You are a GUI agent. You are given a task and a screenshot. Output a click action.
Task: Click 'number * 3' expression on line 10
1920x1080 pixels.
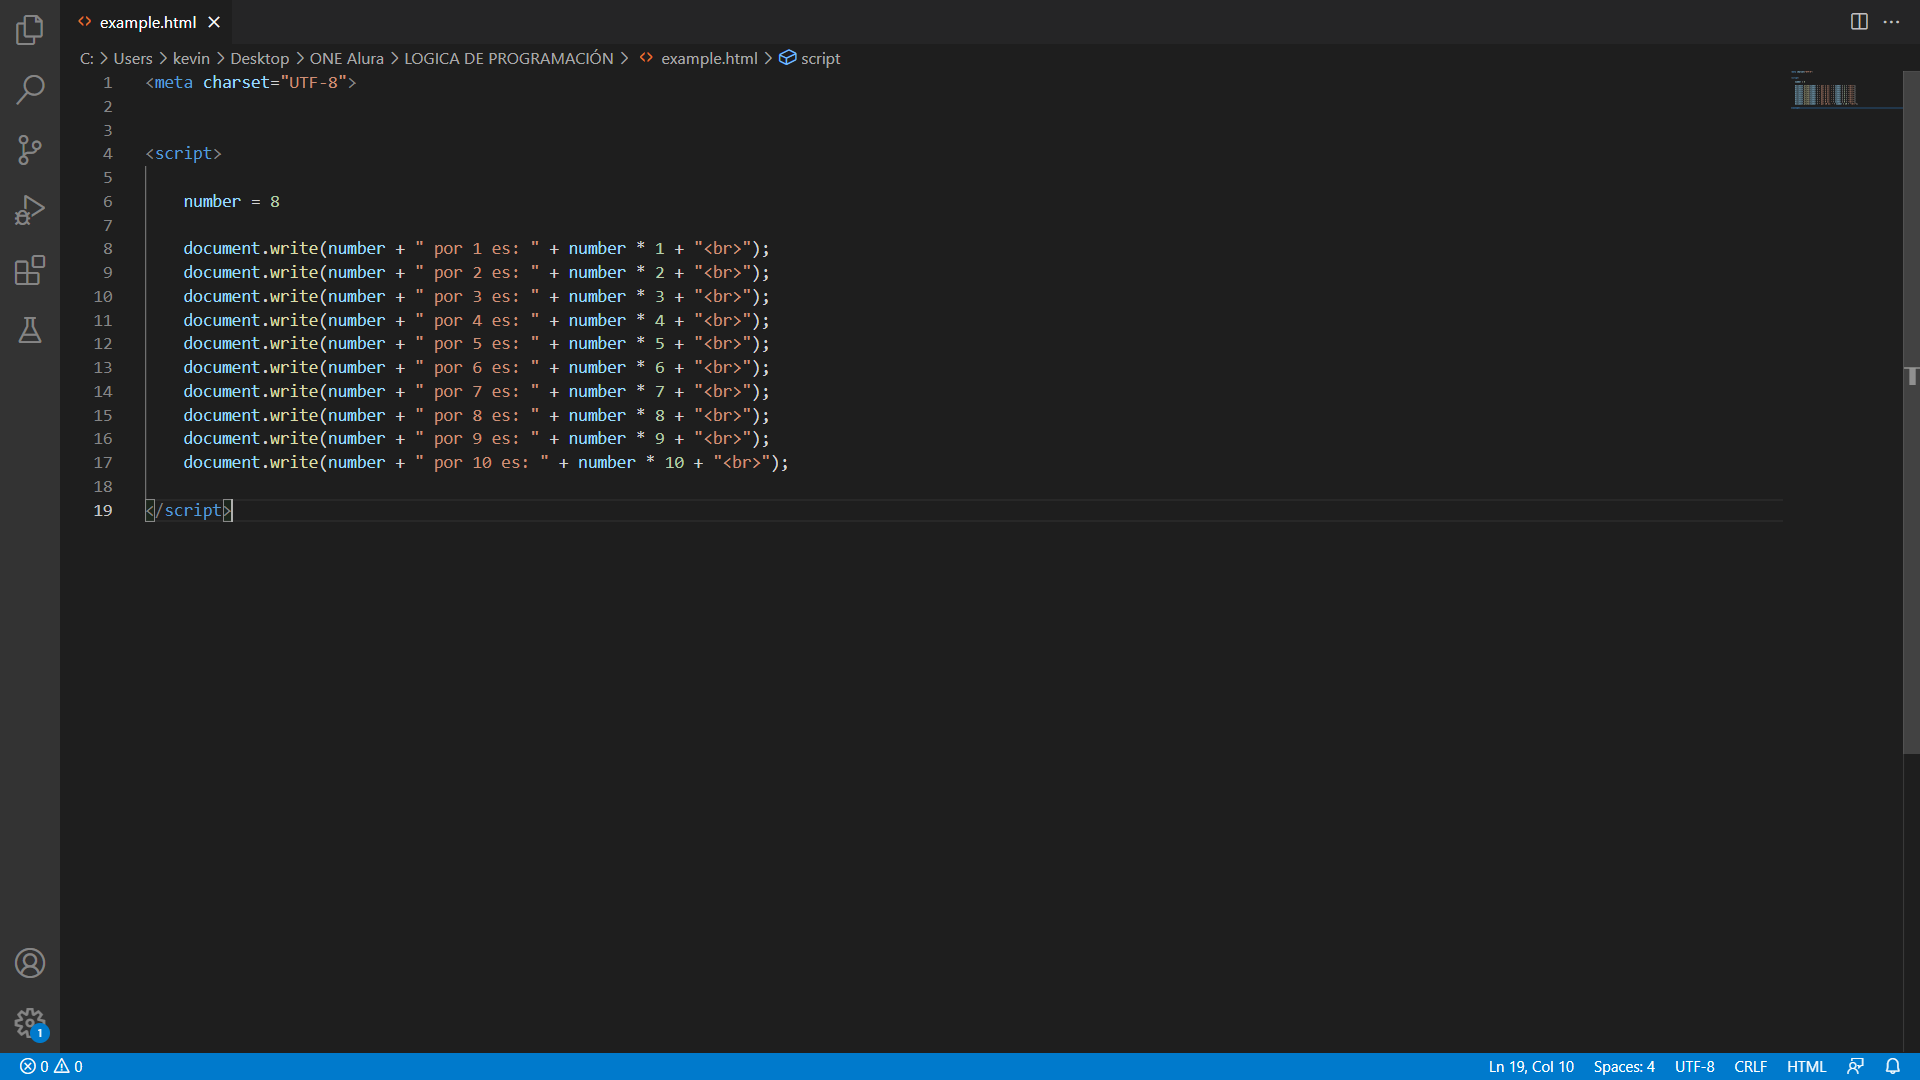(x=616, y=296)
